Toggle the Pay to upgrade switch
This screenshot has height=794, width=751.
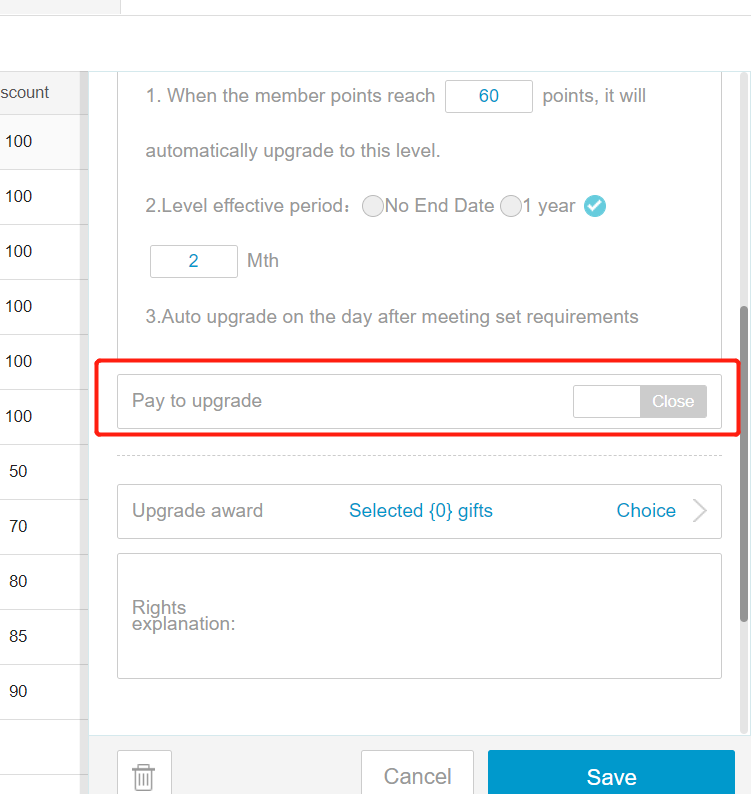click(x=640, y=402)
